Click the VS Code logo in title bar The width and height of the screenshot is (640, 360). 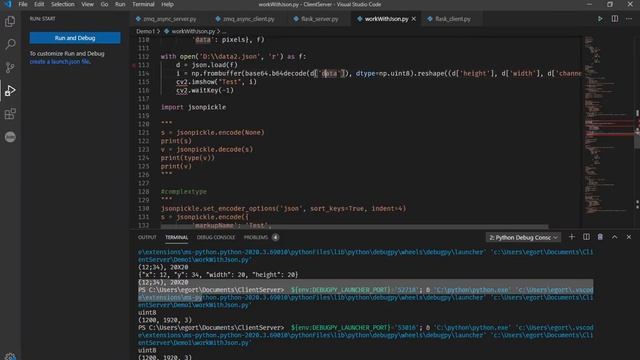pos(8,4)
